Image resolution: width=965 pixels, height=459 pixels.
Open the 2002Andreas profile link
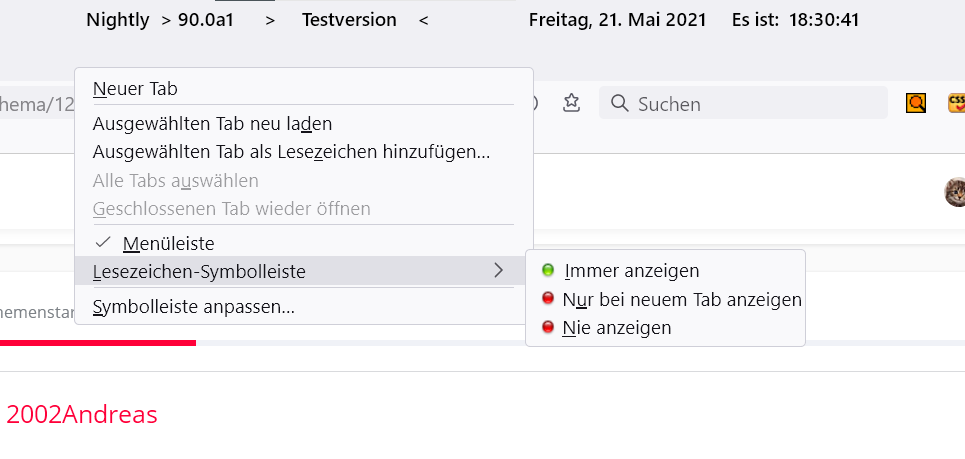[82, 414]
